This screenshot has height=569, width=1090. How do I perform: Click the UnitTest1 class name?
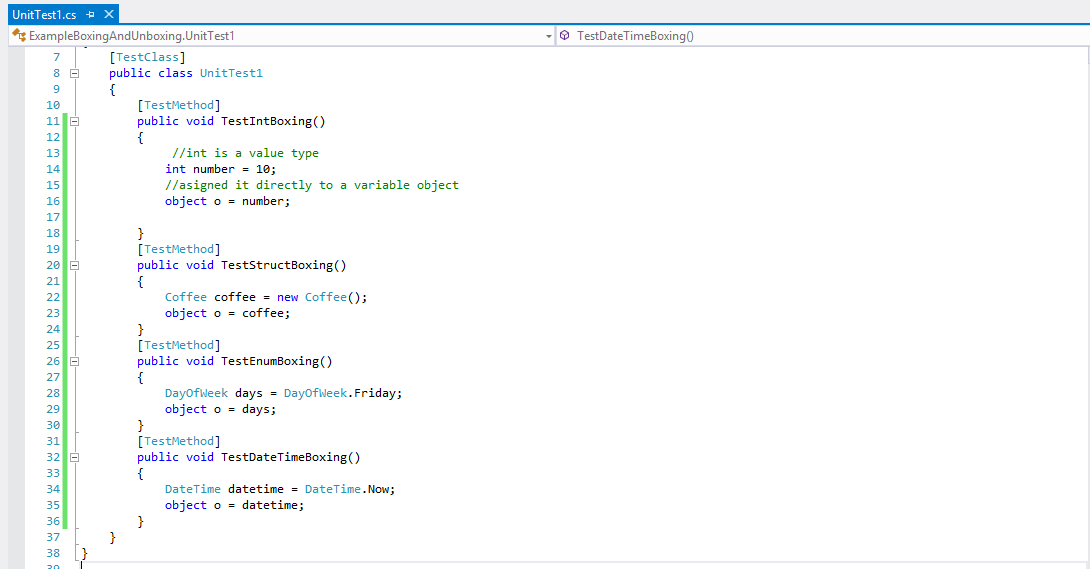click(x=231, y=73)
